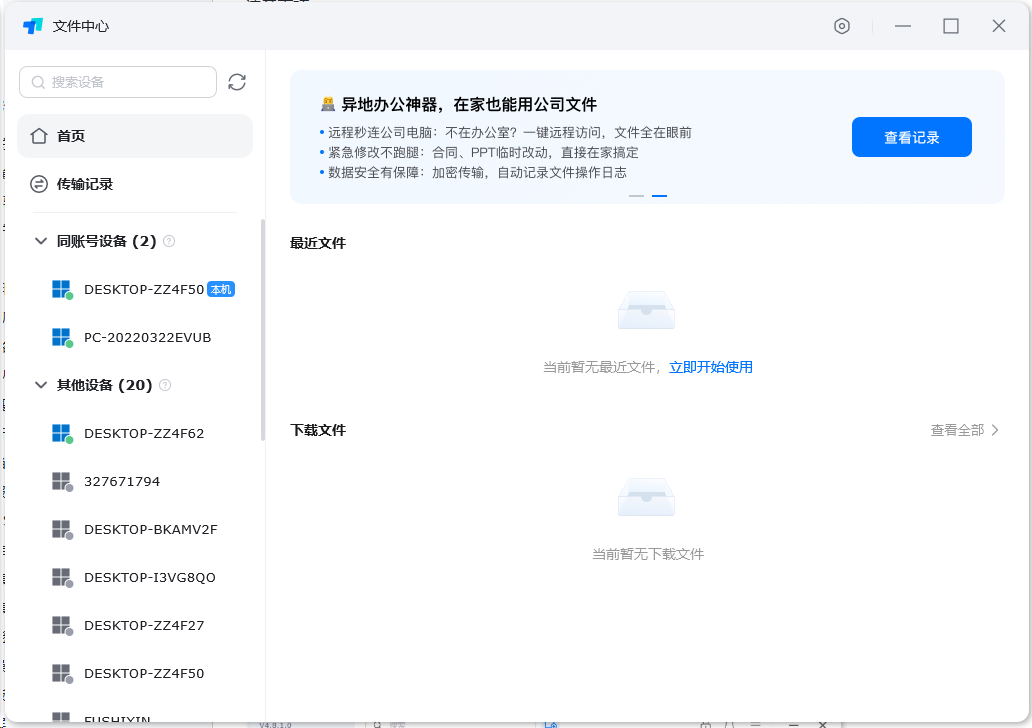Click the 搜索设备 search field

tap(118, 82)
